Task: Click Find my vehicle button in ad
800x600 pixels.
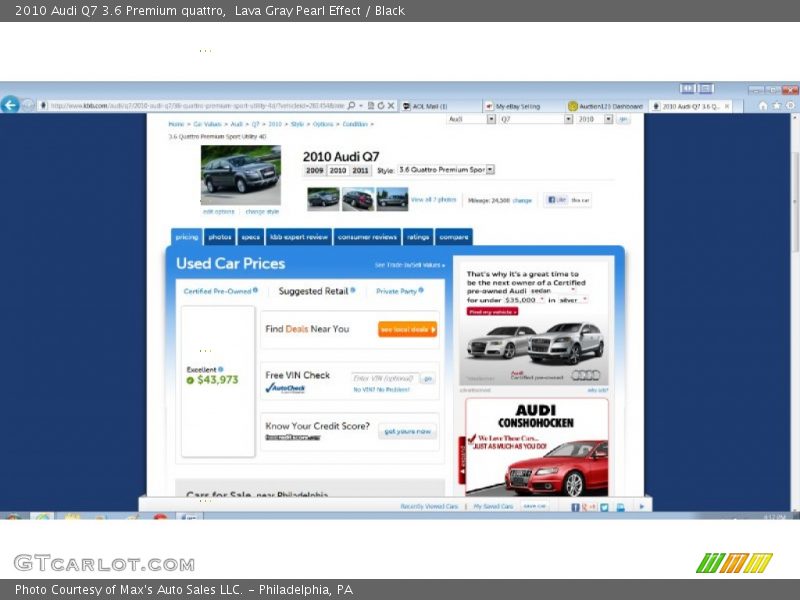Action: click(x=492, y=312)
